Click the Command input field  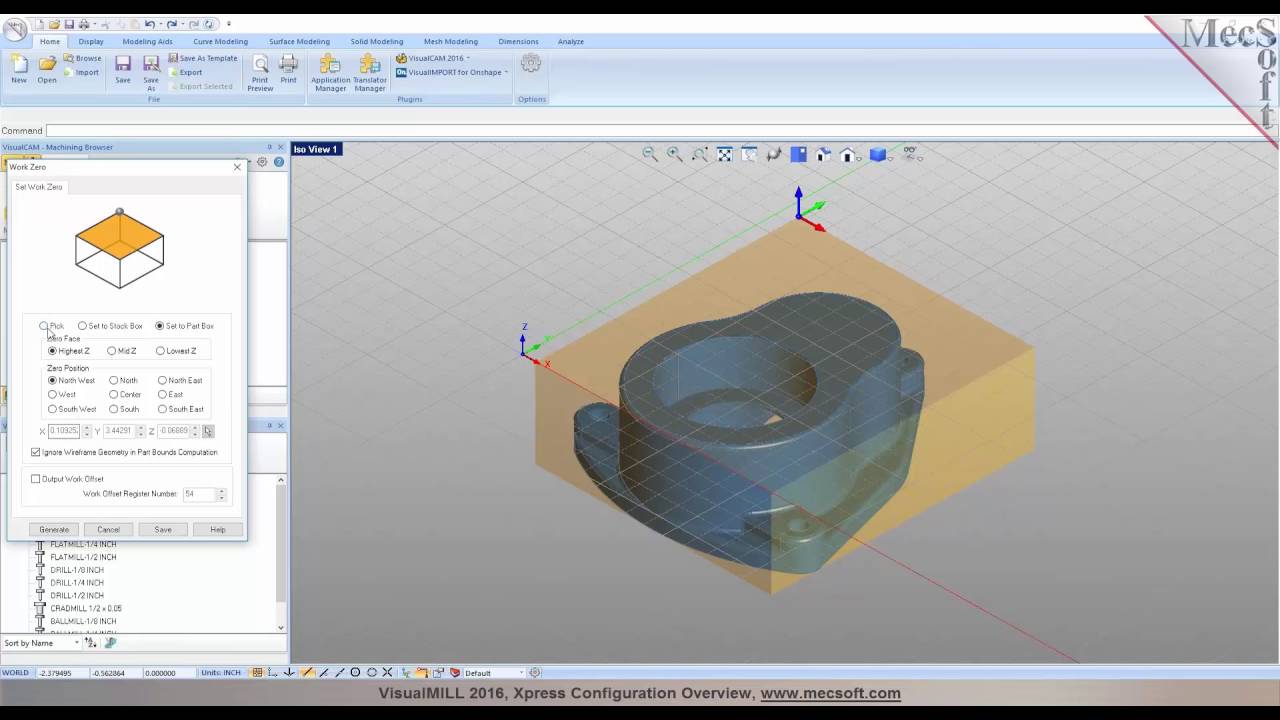click(660, 131)
